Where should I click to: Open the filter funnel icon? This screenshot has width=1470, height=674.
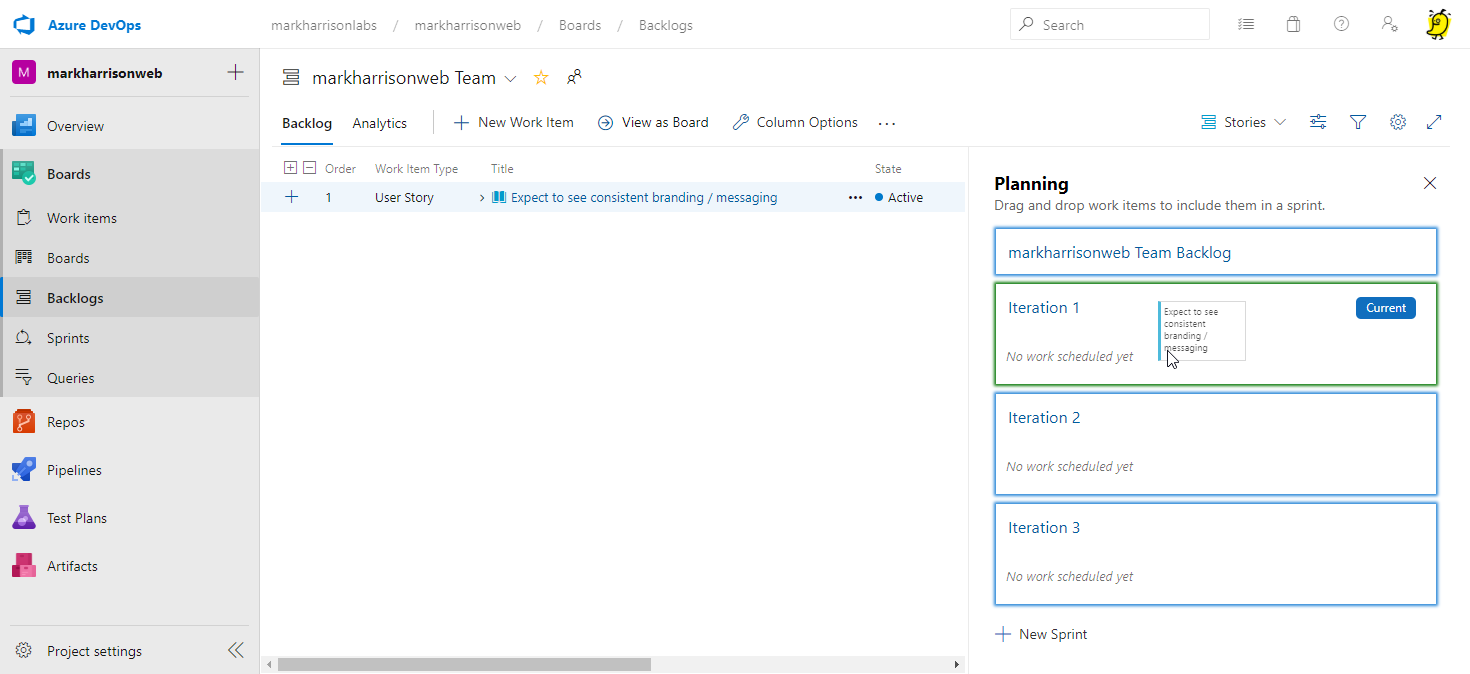pos(1358,122)
